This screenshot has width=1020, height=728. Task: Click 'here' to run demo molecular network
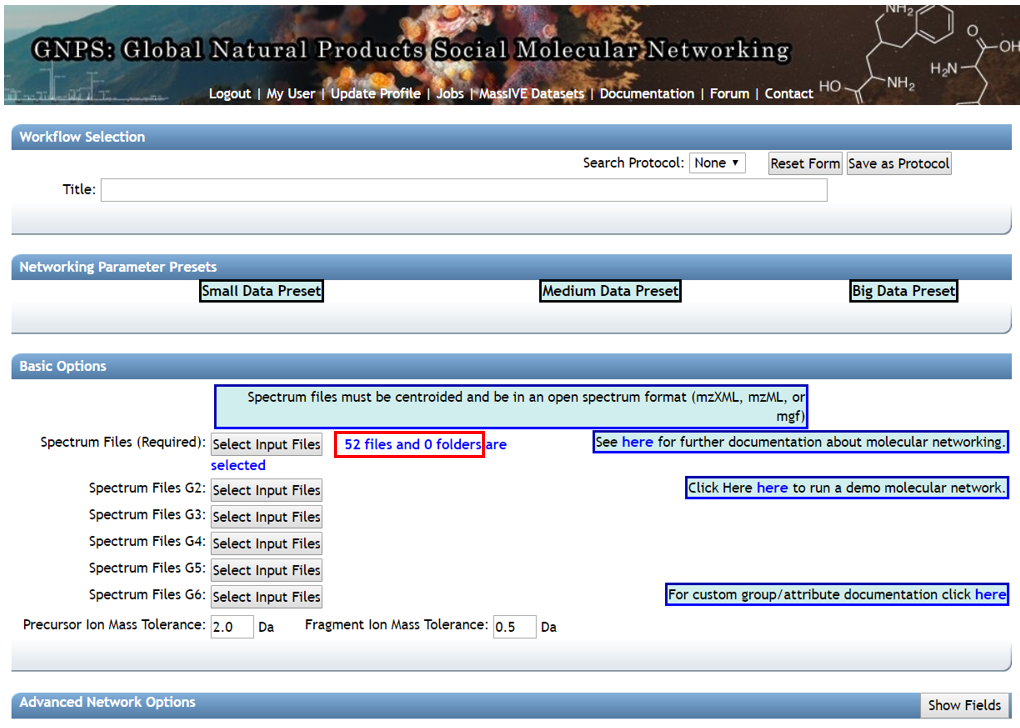(x=772, y=488)
